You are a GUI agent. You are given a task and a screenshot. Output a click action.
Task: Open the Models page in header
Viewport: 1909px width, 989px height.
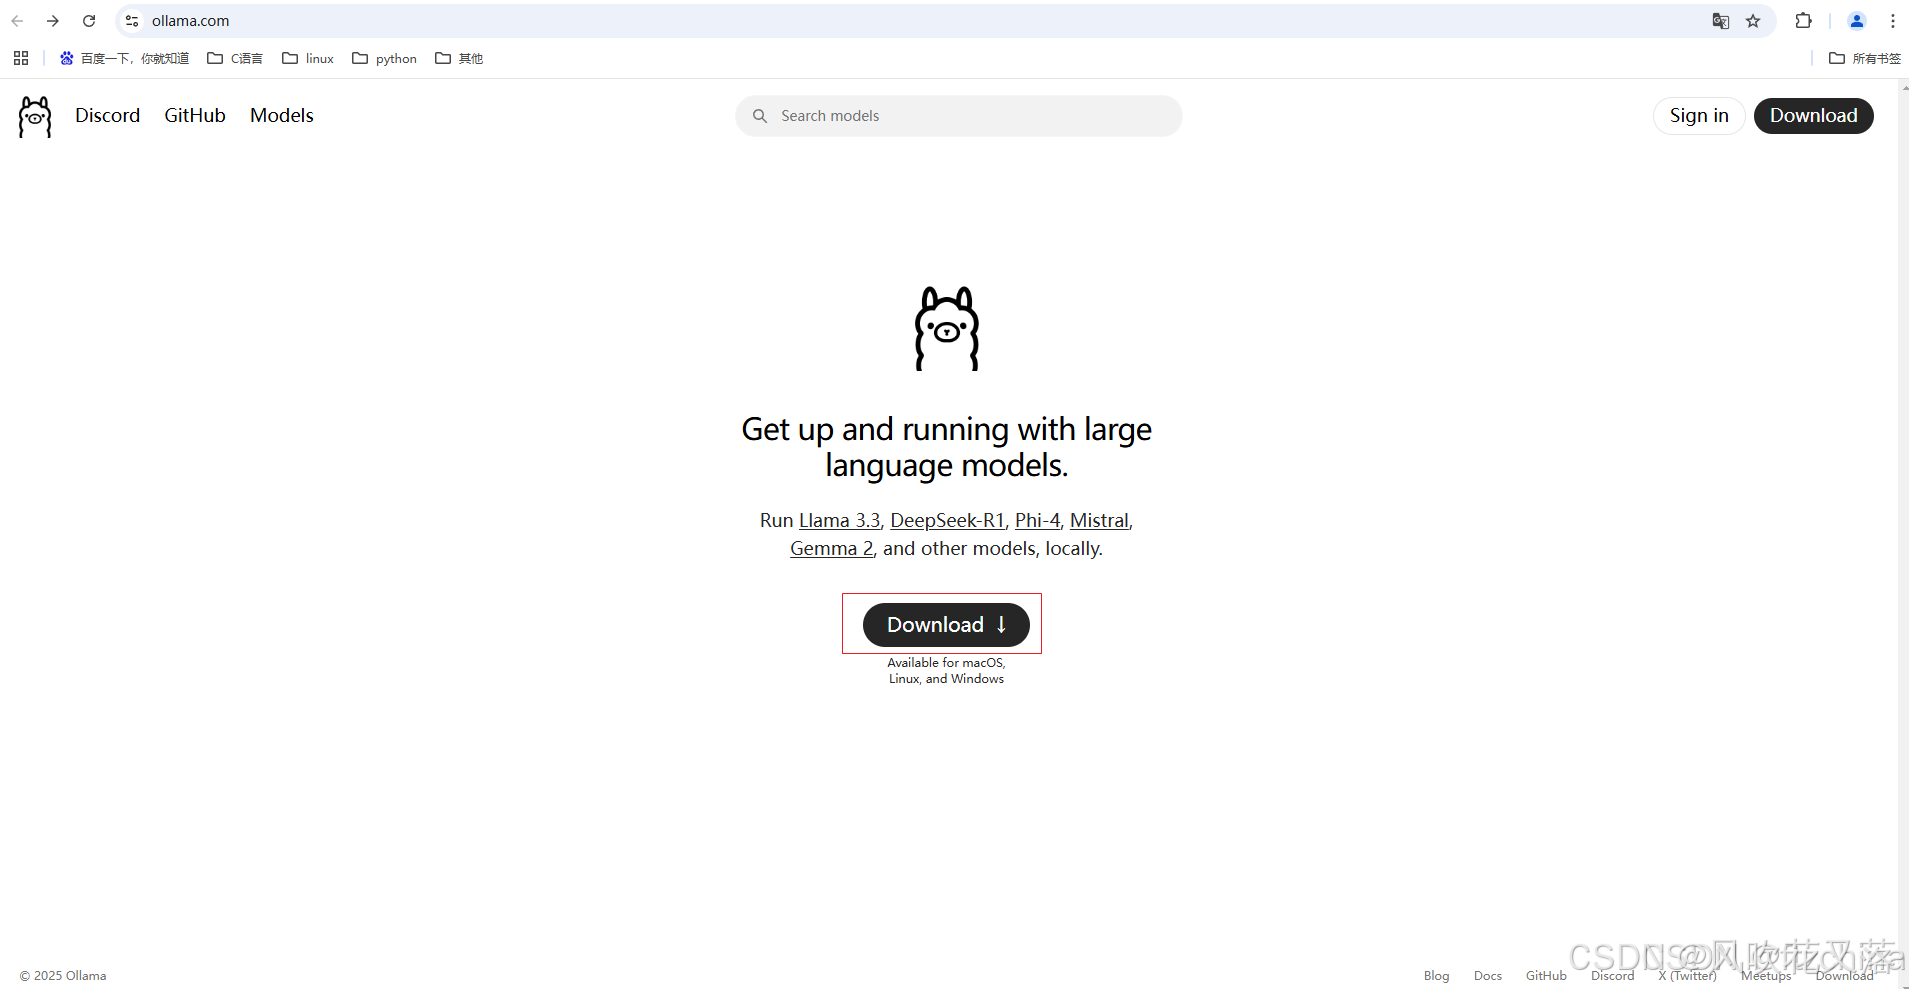tap(282, 116)
